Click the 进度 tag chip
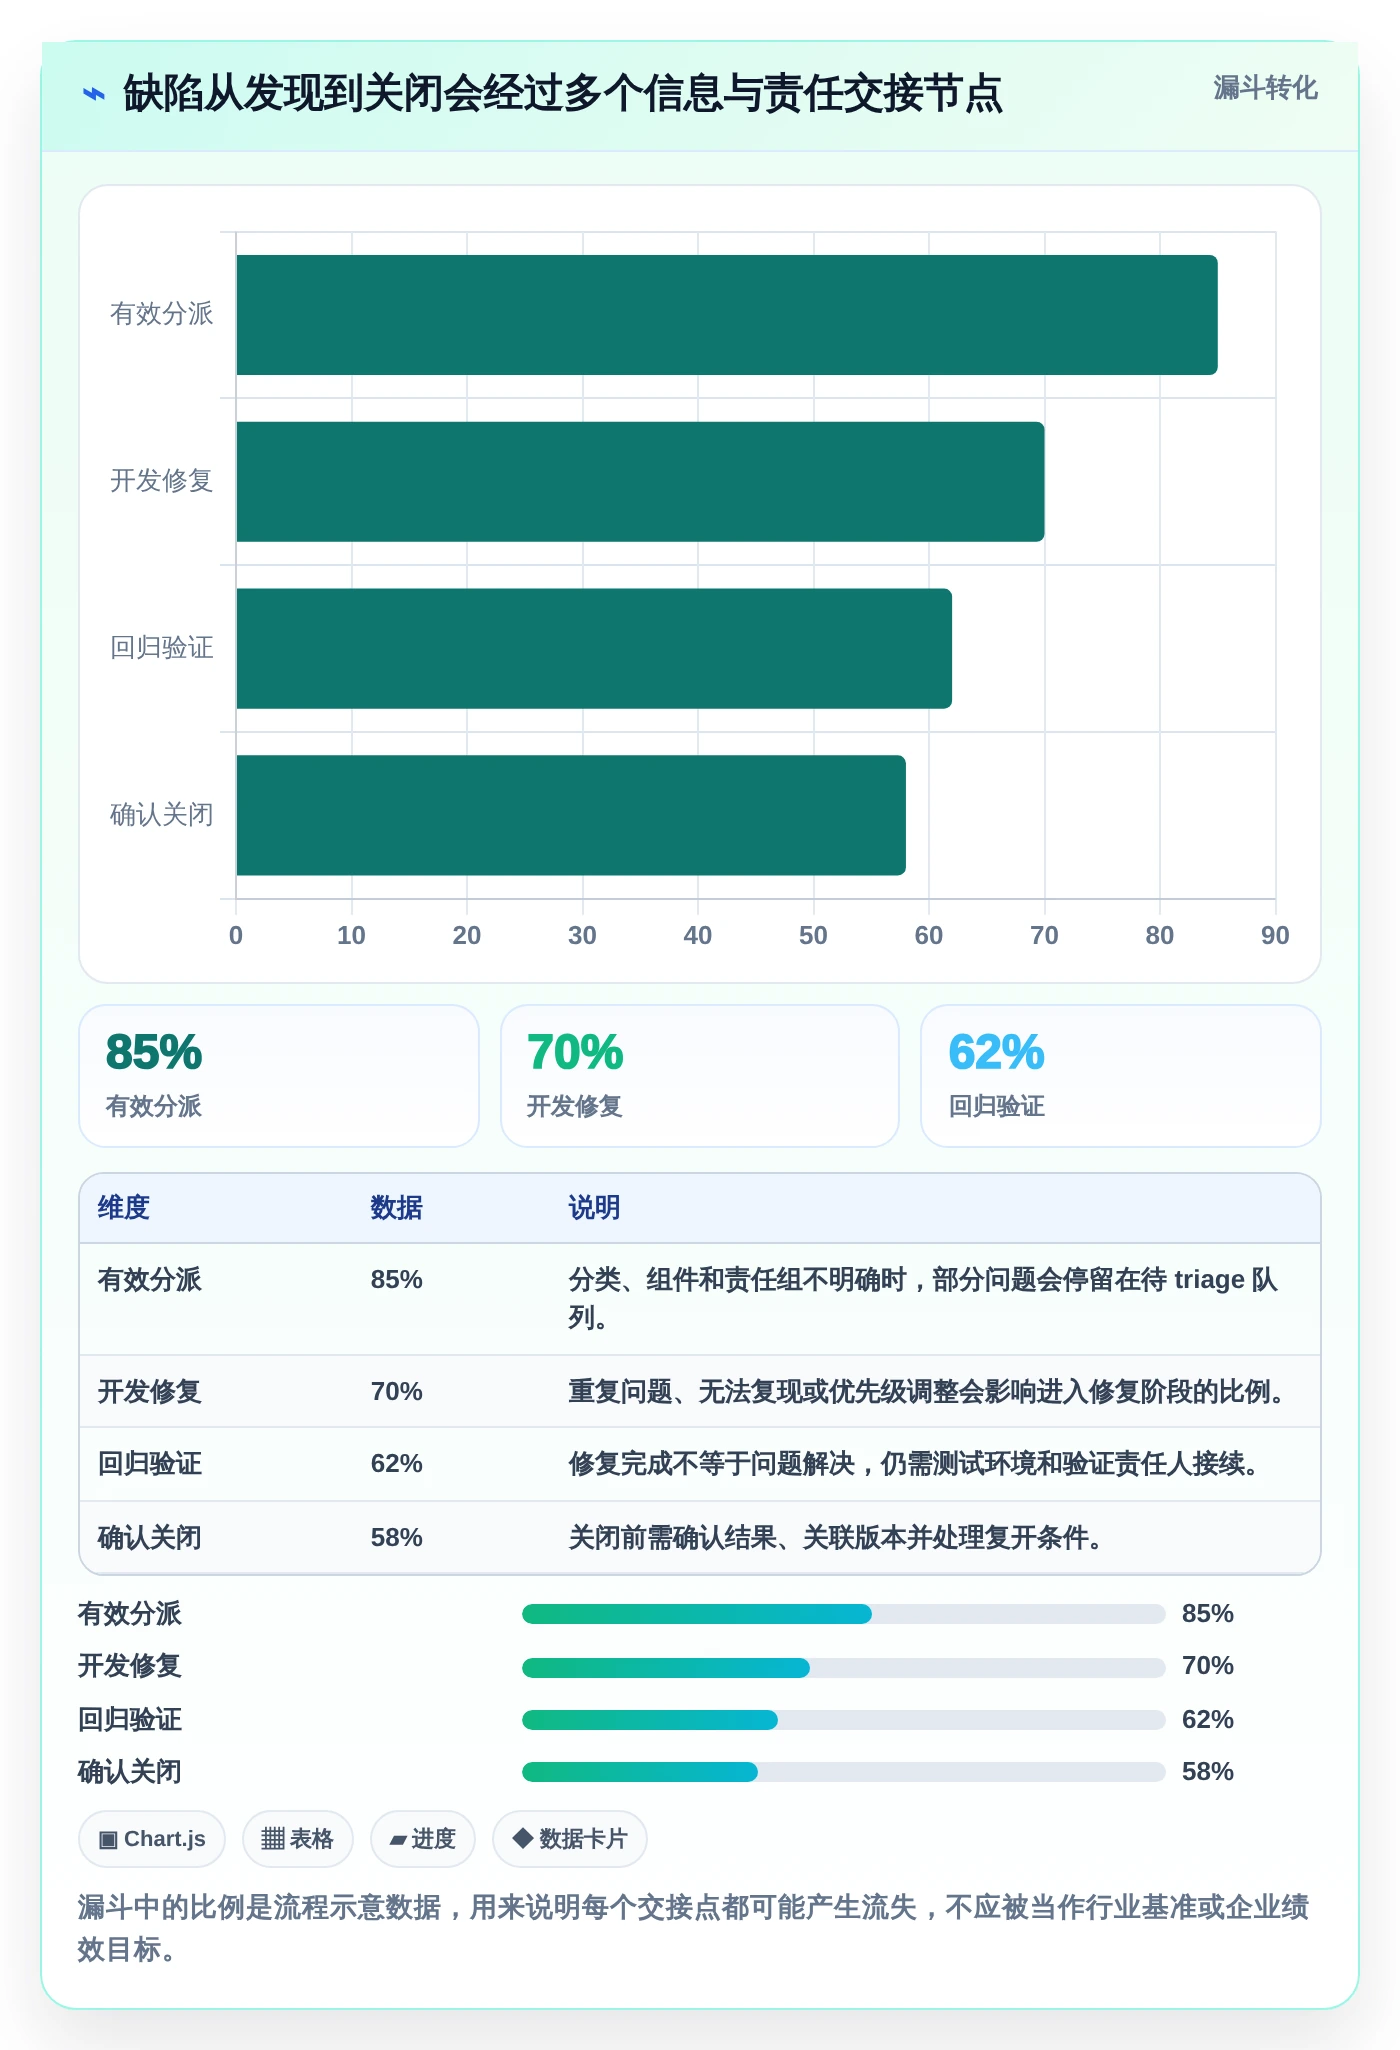The height and width of the screenshot is (2050, 1400). pyautogui.click(x=422, y=1838)
